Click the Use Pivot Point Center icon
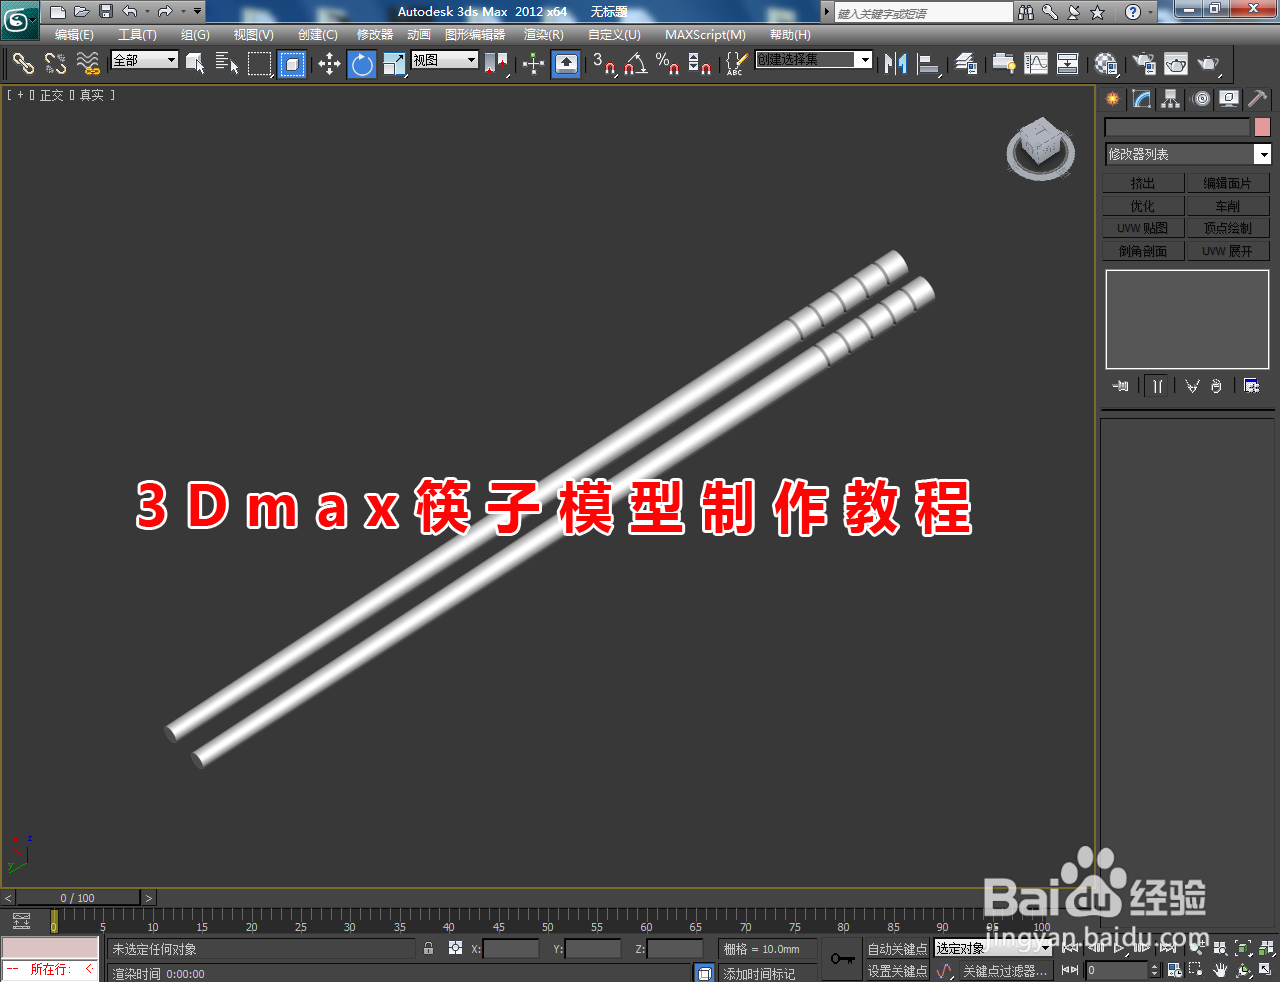The image size is (1280, 982). 496,64
